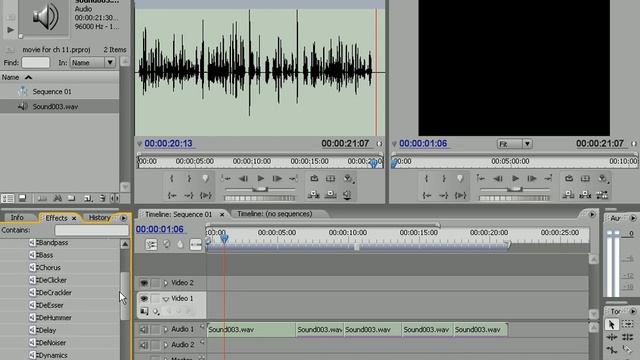This screenshot has height=360, width=640.
Task: Step back one frame in Source monitor
Action: [243, 179]
